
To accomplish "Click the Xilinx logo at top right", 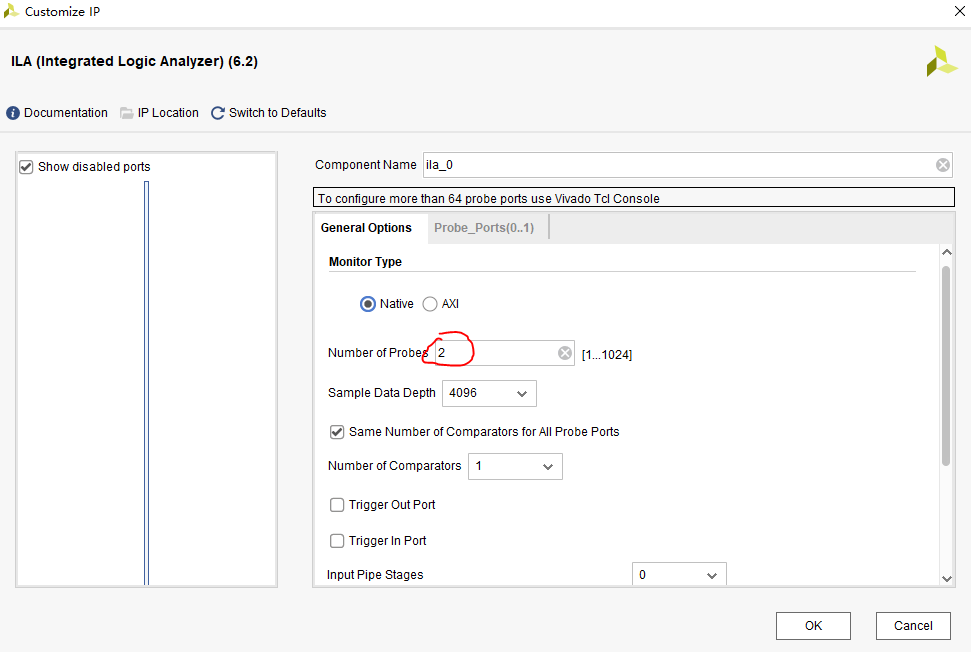I will (x=941, y=61).
